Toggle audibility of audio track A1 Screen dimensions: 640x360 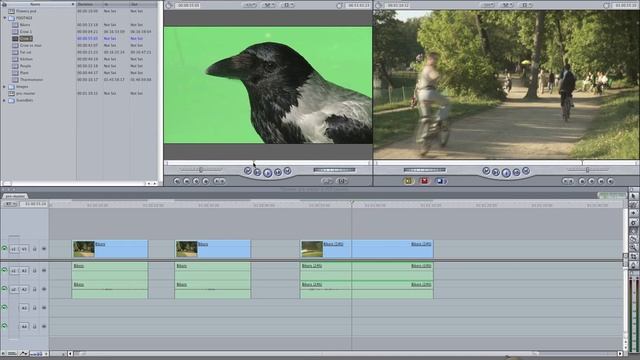[x=4, y=270]
